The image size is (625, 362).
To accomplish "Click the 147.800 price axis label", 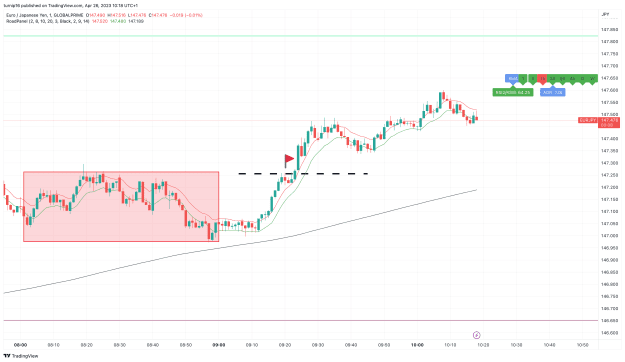I will [x=609, y=41].
